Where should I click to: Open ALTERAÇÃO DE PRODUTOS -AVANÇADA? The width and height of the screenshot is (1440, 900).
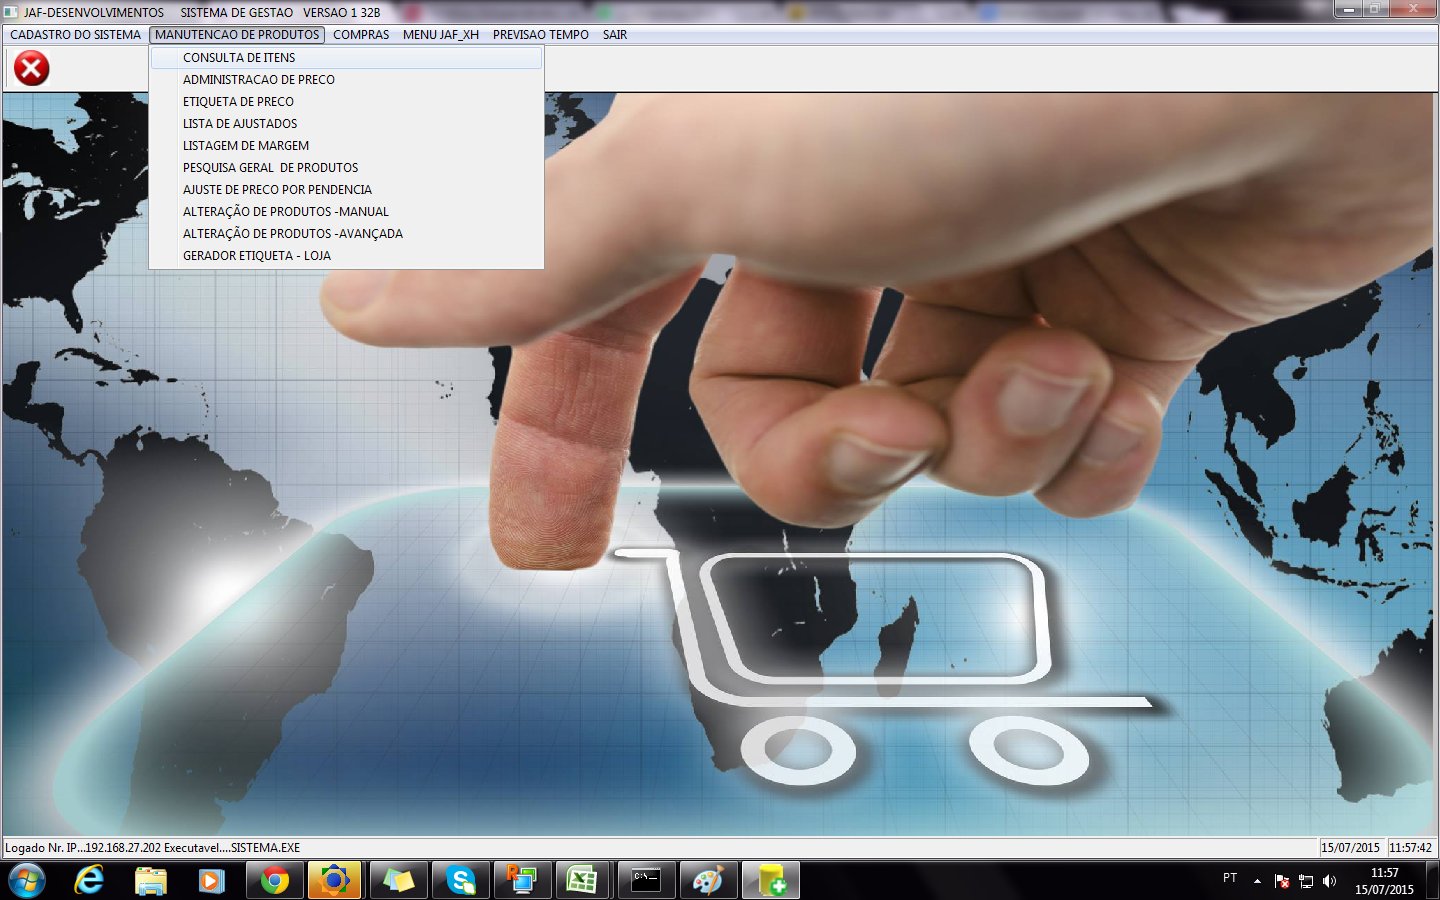346,234
